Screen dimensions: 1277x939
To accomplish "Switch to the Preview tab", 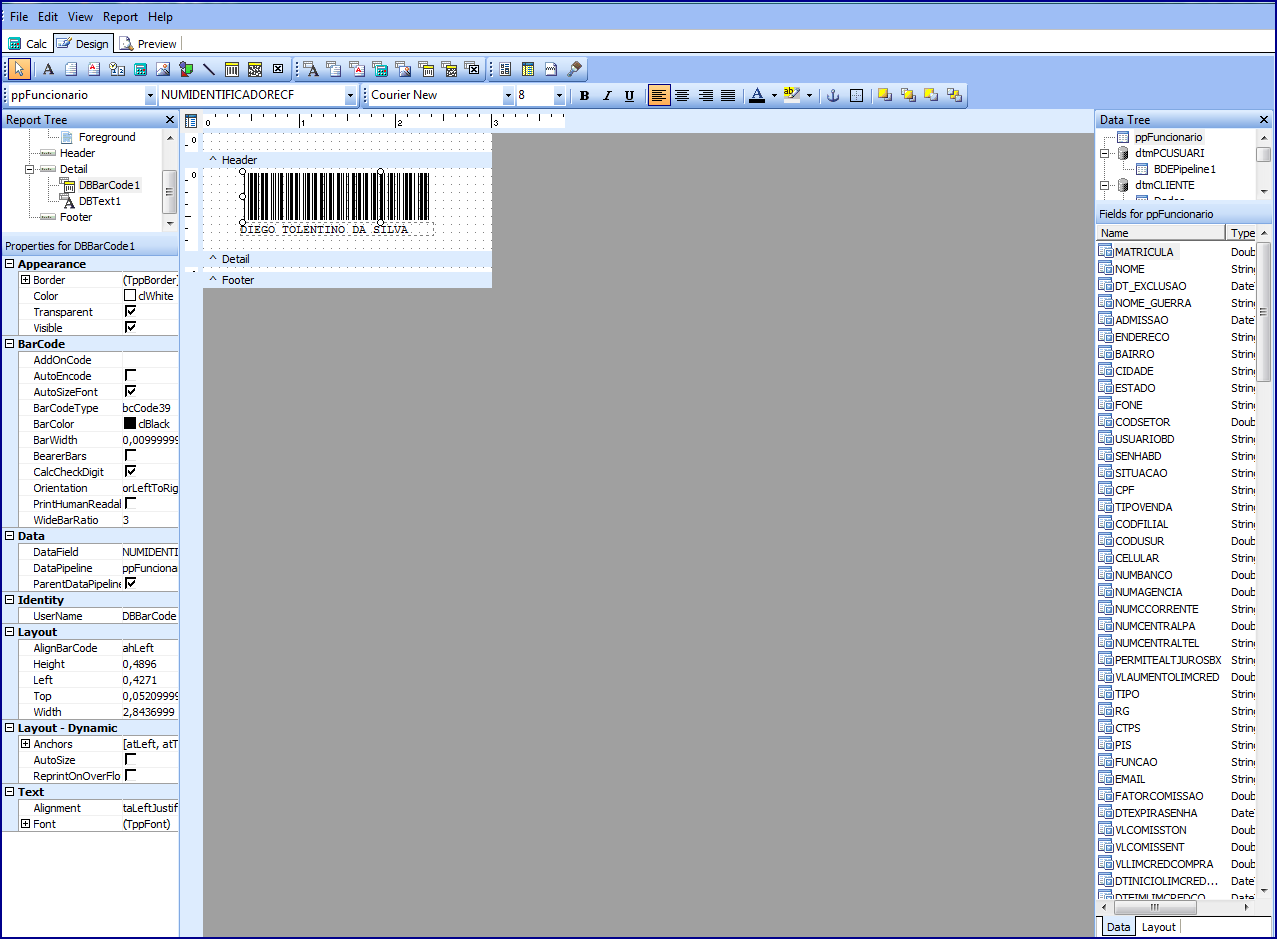I will tap(148, 44).
